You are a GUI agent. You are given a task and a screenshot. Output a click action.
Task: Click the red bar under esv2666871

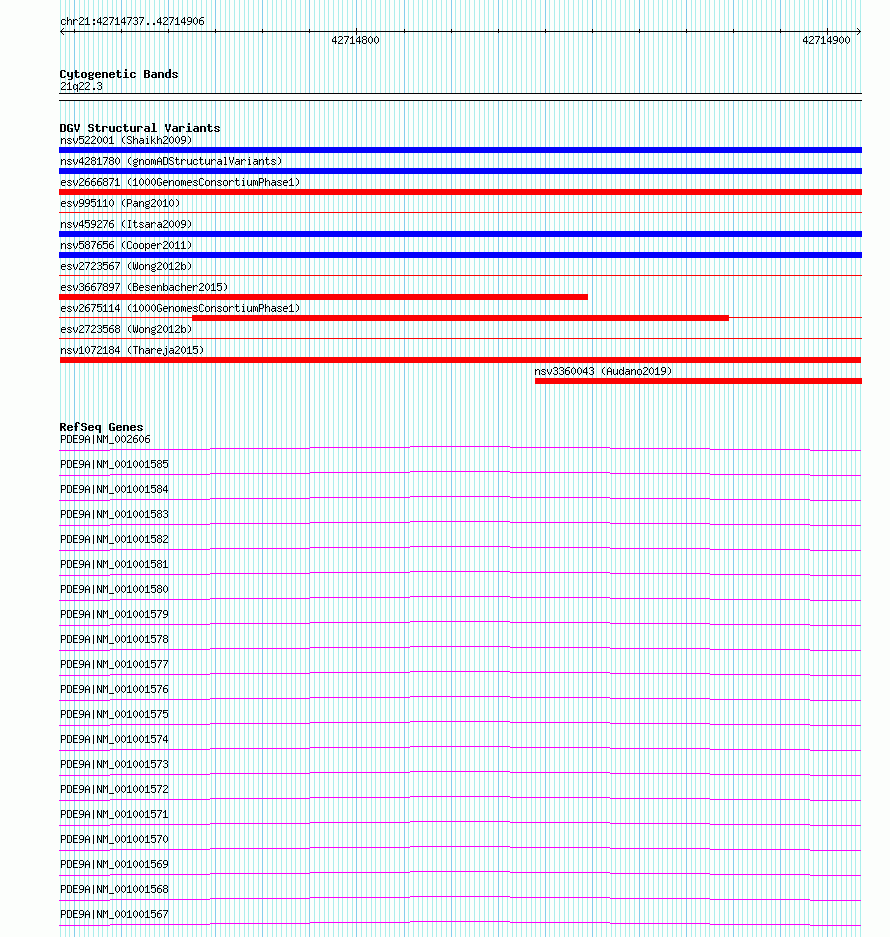tap(460, 192)
